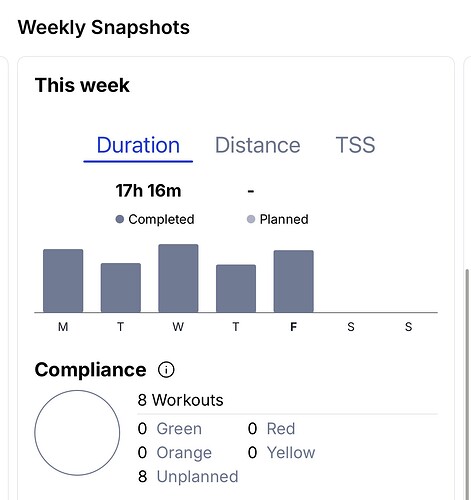Select Friday's duration bar
Image resolution: width=471 pixels, height=500 pixels.
pos(294,281)
